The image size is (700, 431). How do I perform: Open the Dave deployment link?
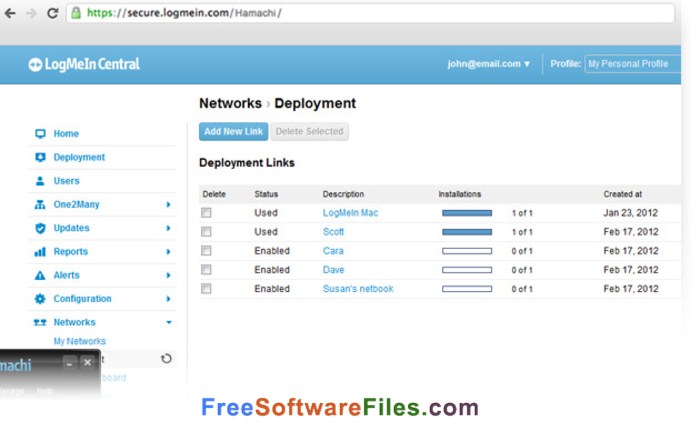333,270
